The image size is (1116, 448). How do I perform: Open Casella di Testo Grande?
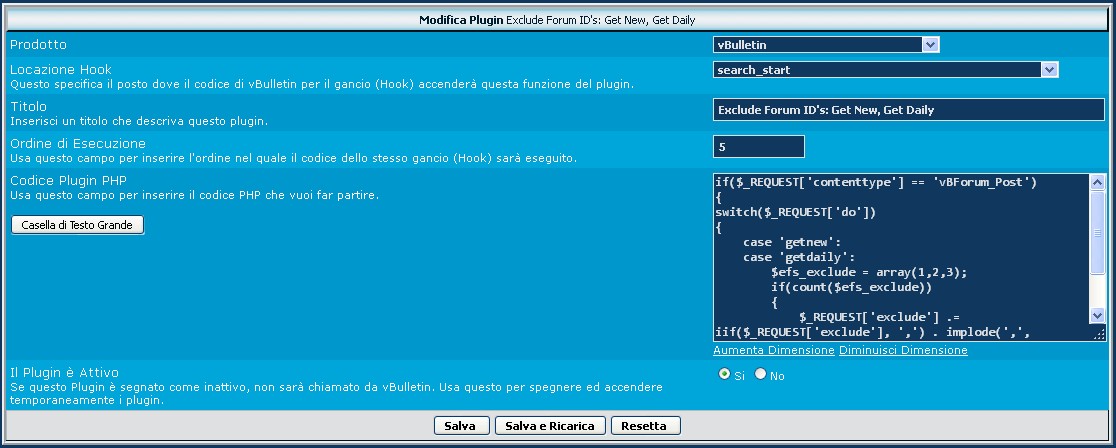[77, 225]
